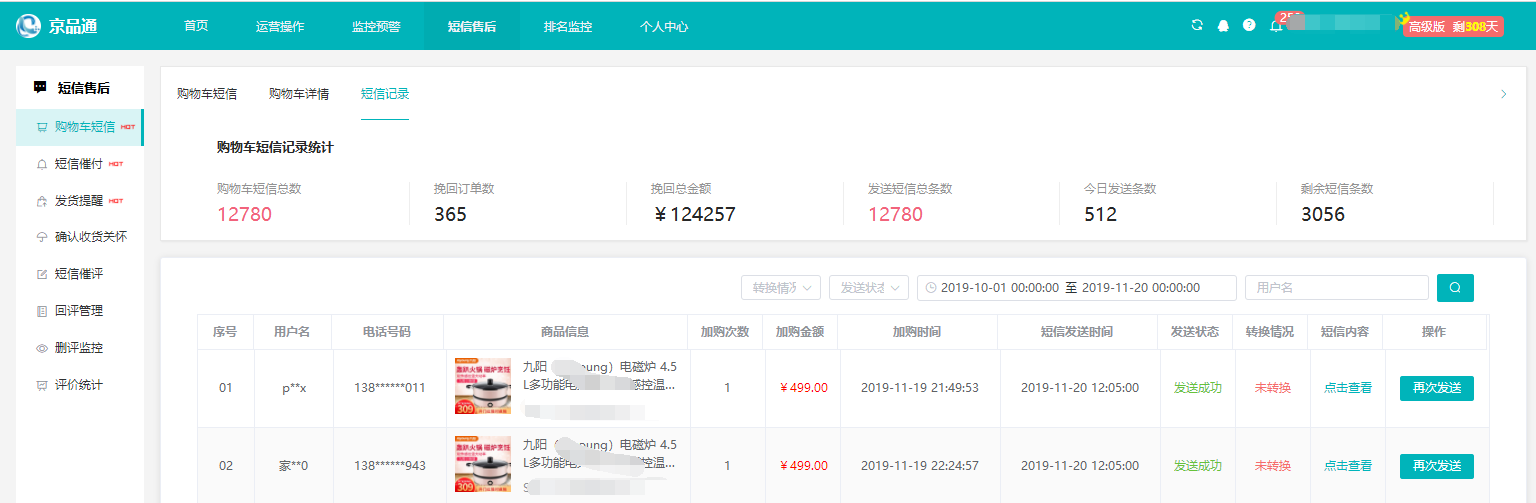Click 点击查看 link in row 02
1536x503 pixels.
point(1347,466)
